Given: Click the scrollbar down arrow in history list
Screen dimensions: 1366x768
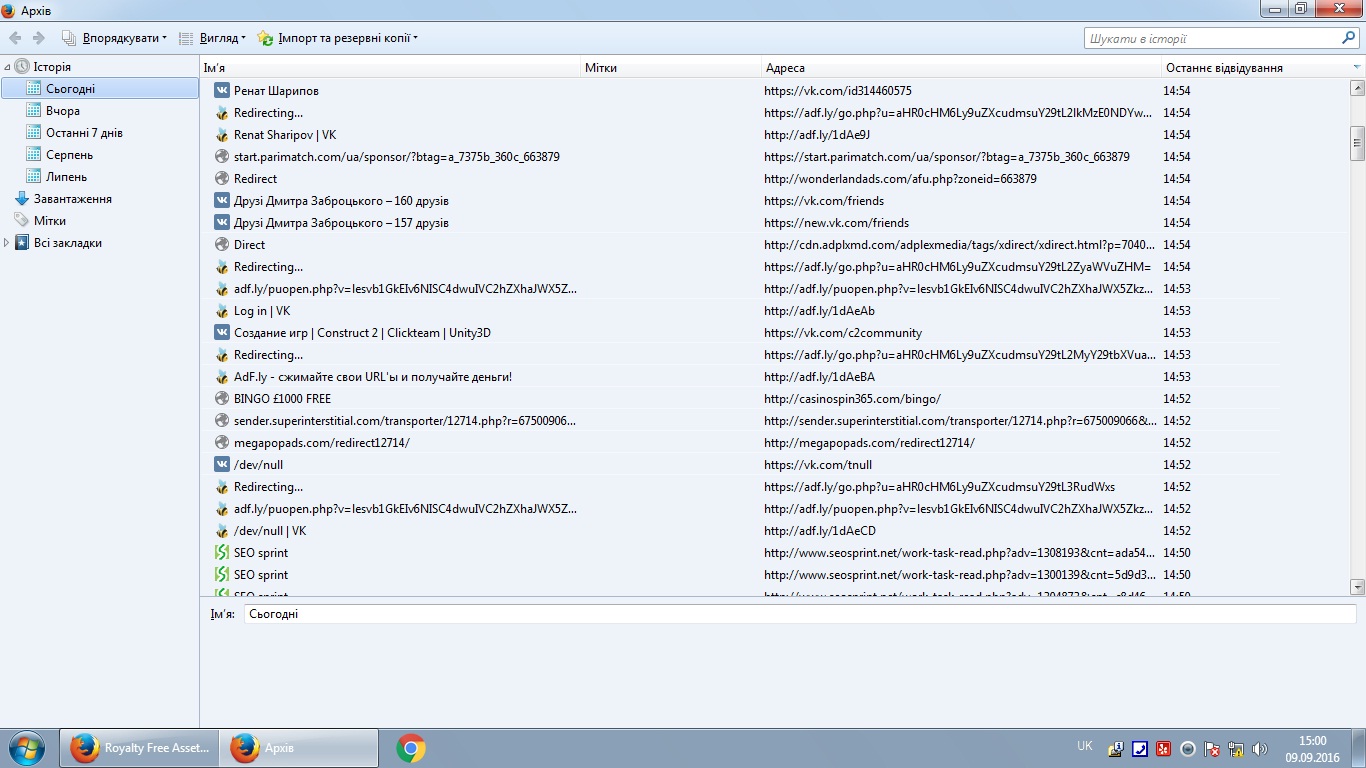Looking at the screenshot, I should tap(1357, 587).
